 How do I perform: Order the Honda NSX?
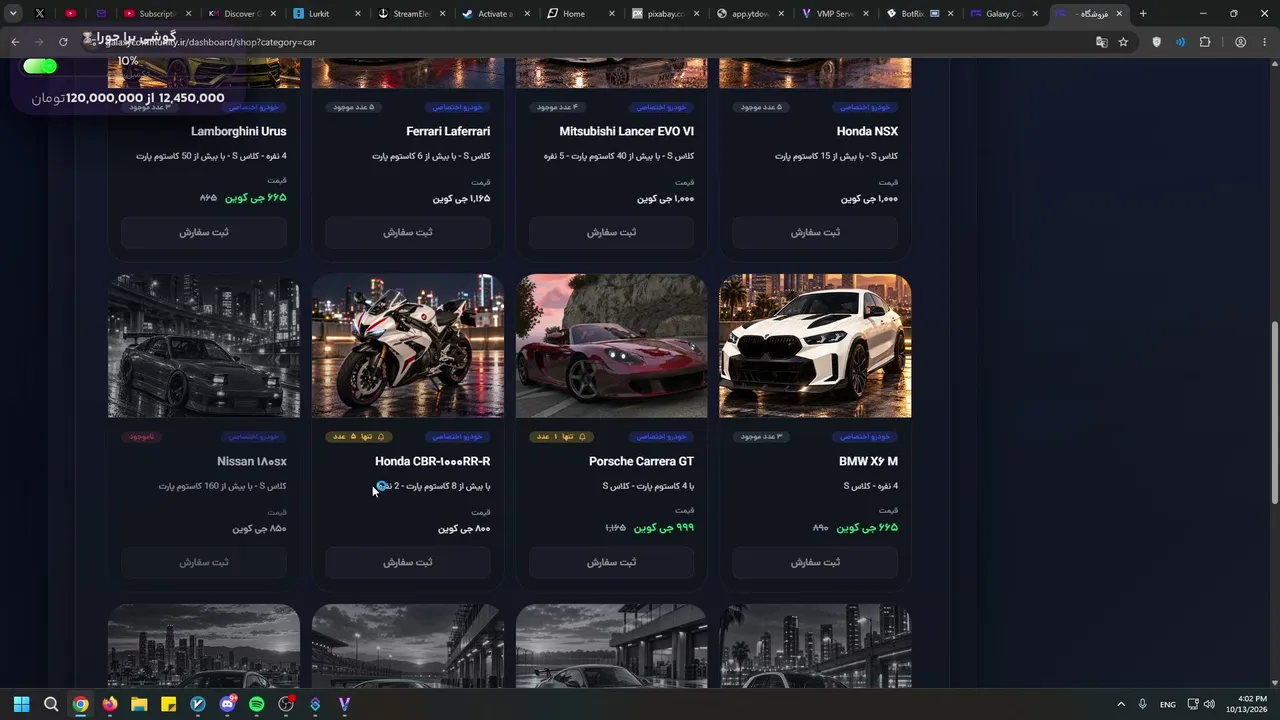815,232
